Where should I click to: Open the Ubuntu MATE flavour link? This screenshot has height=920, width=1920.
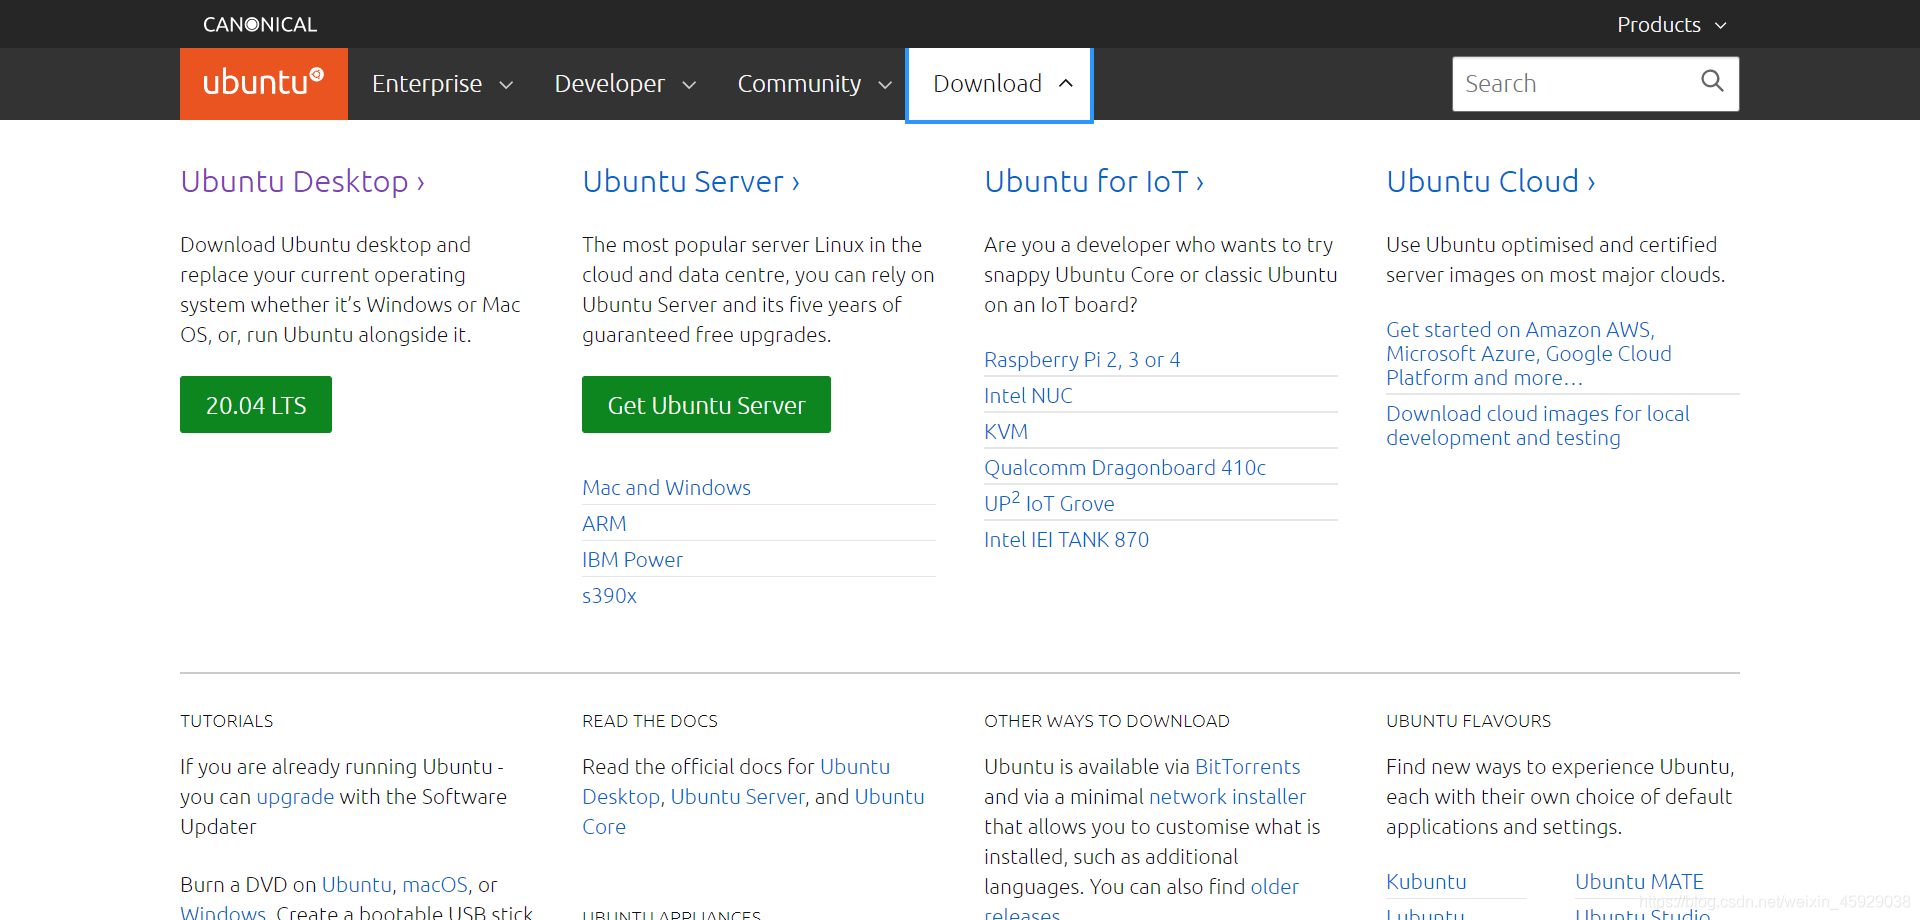(1639, 882)
